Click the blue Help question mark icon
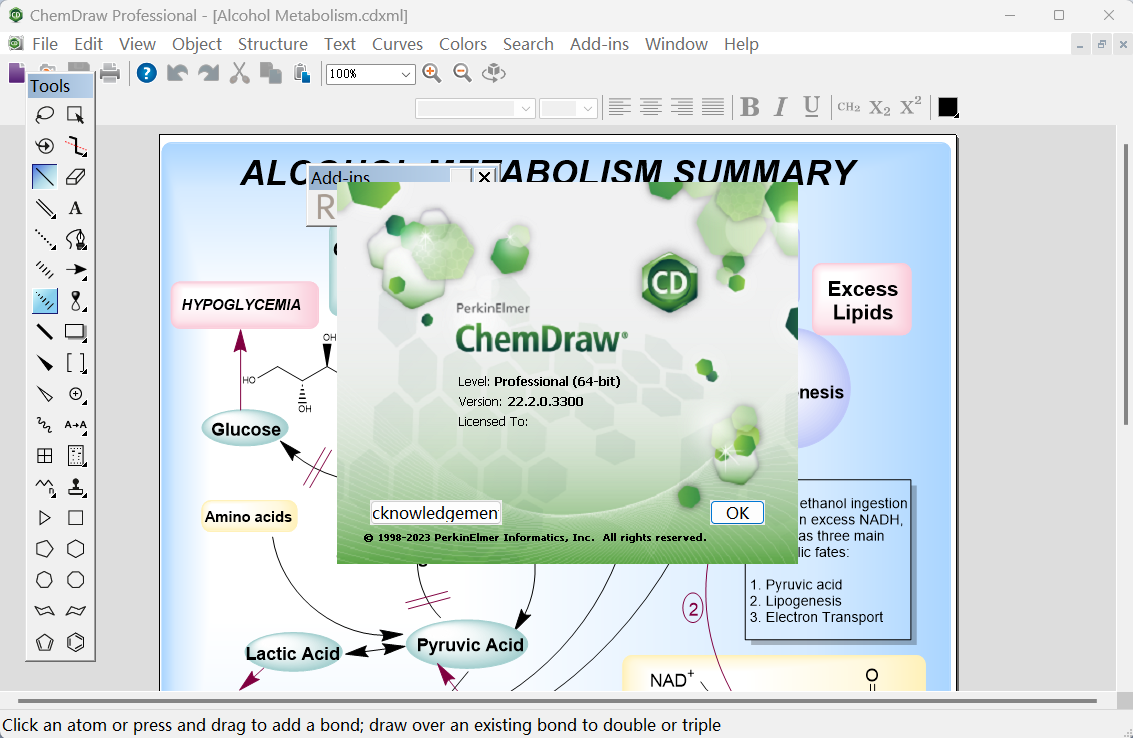The width and height of the screenshot is (1133, 738). (x=147, y=73)
